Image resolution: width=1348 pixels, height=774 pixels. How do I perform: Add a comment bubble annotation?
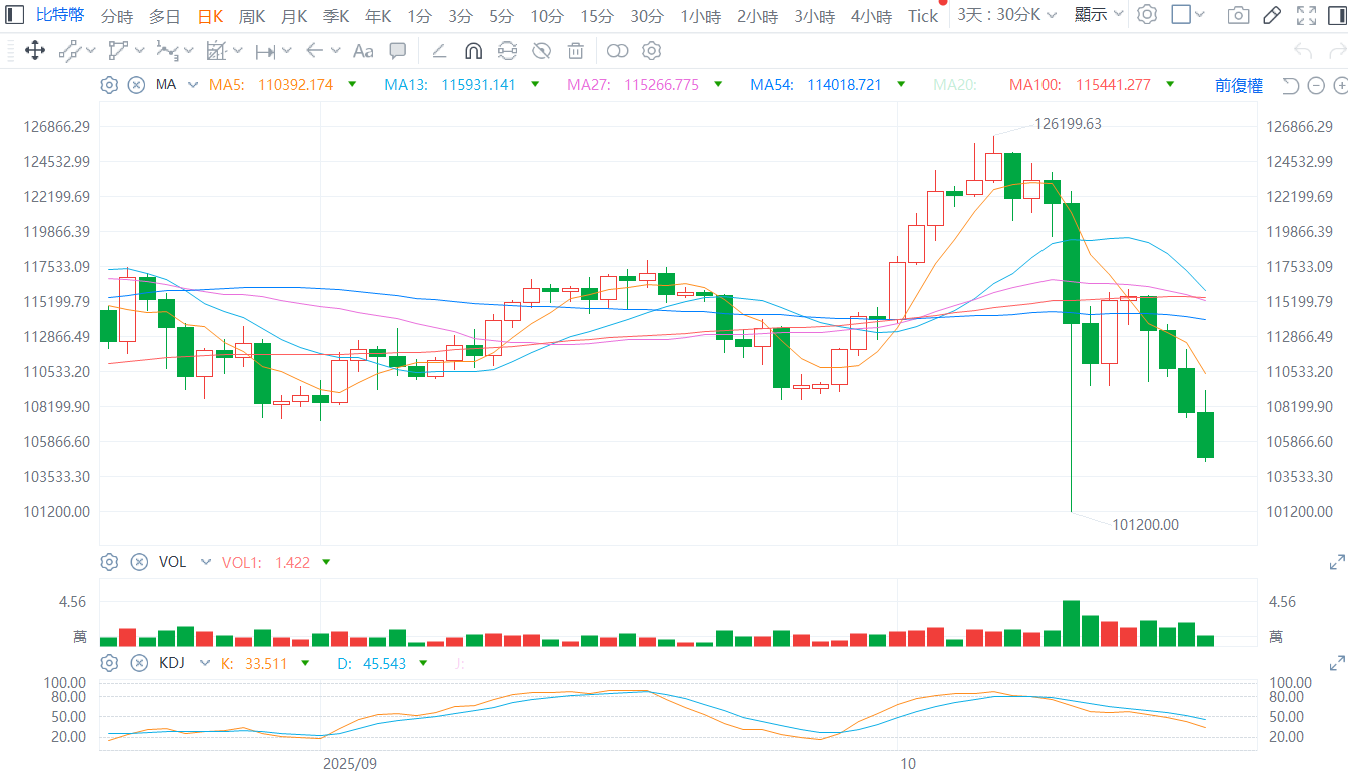point(397,51)
